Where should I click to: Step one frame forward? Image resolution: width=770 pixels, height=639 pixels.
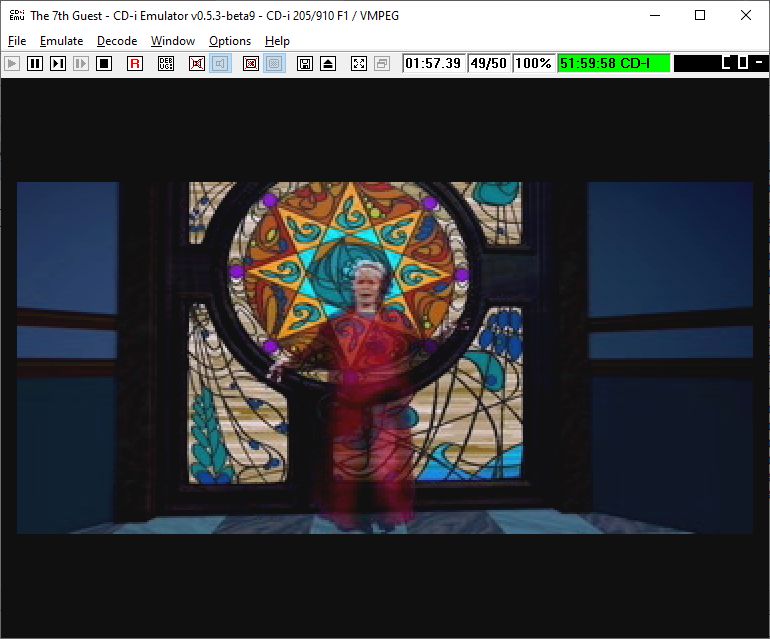58,63
